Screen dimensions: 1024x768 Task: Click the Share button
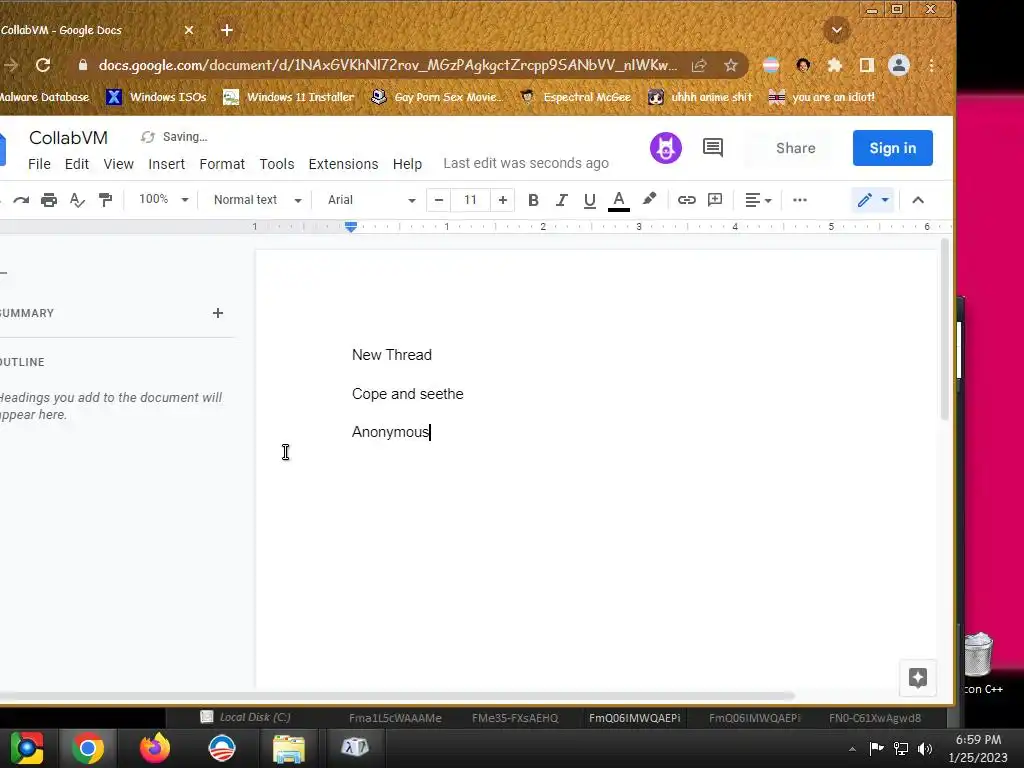pos(795,148)
